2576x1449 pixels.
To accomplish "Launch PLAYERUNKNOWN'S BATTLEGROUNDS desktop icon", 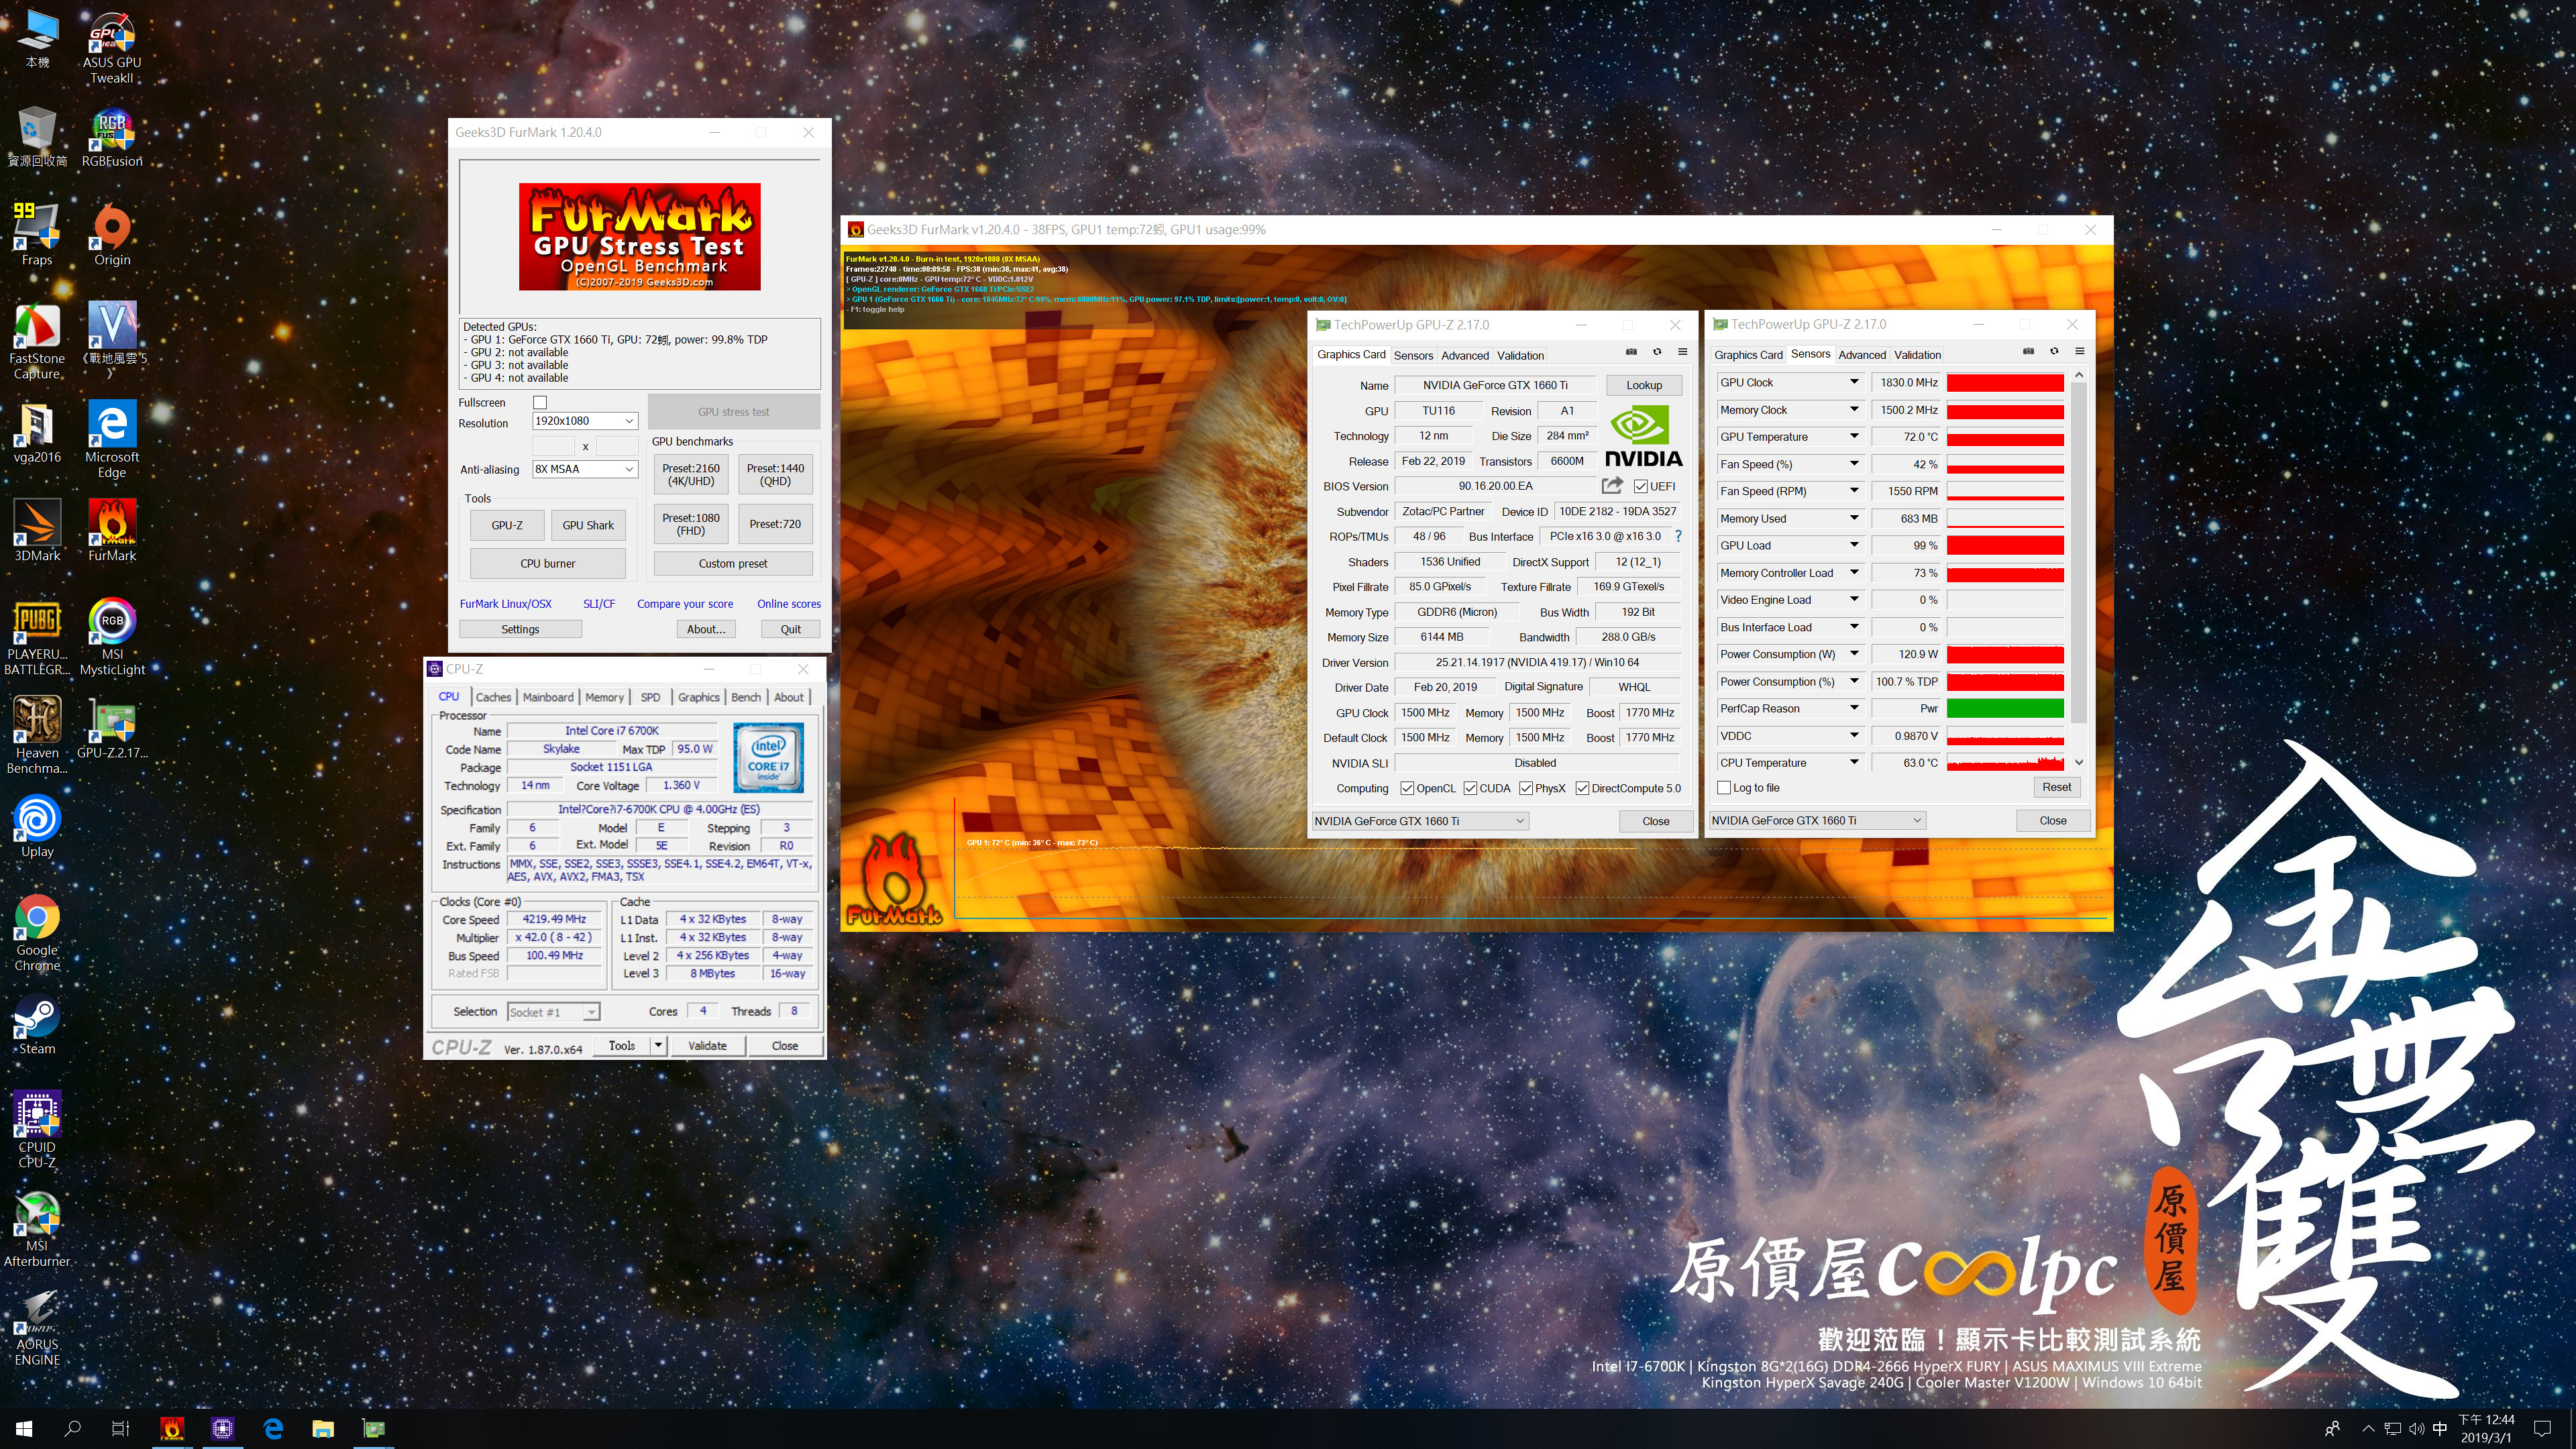I will point(37,637).
